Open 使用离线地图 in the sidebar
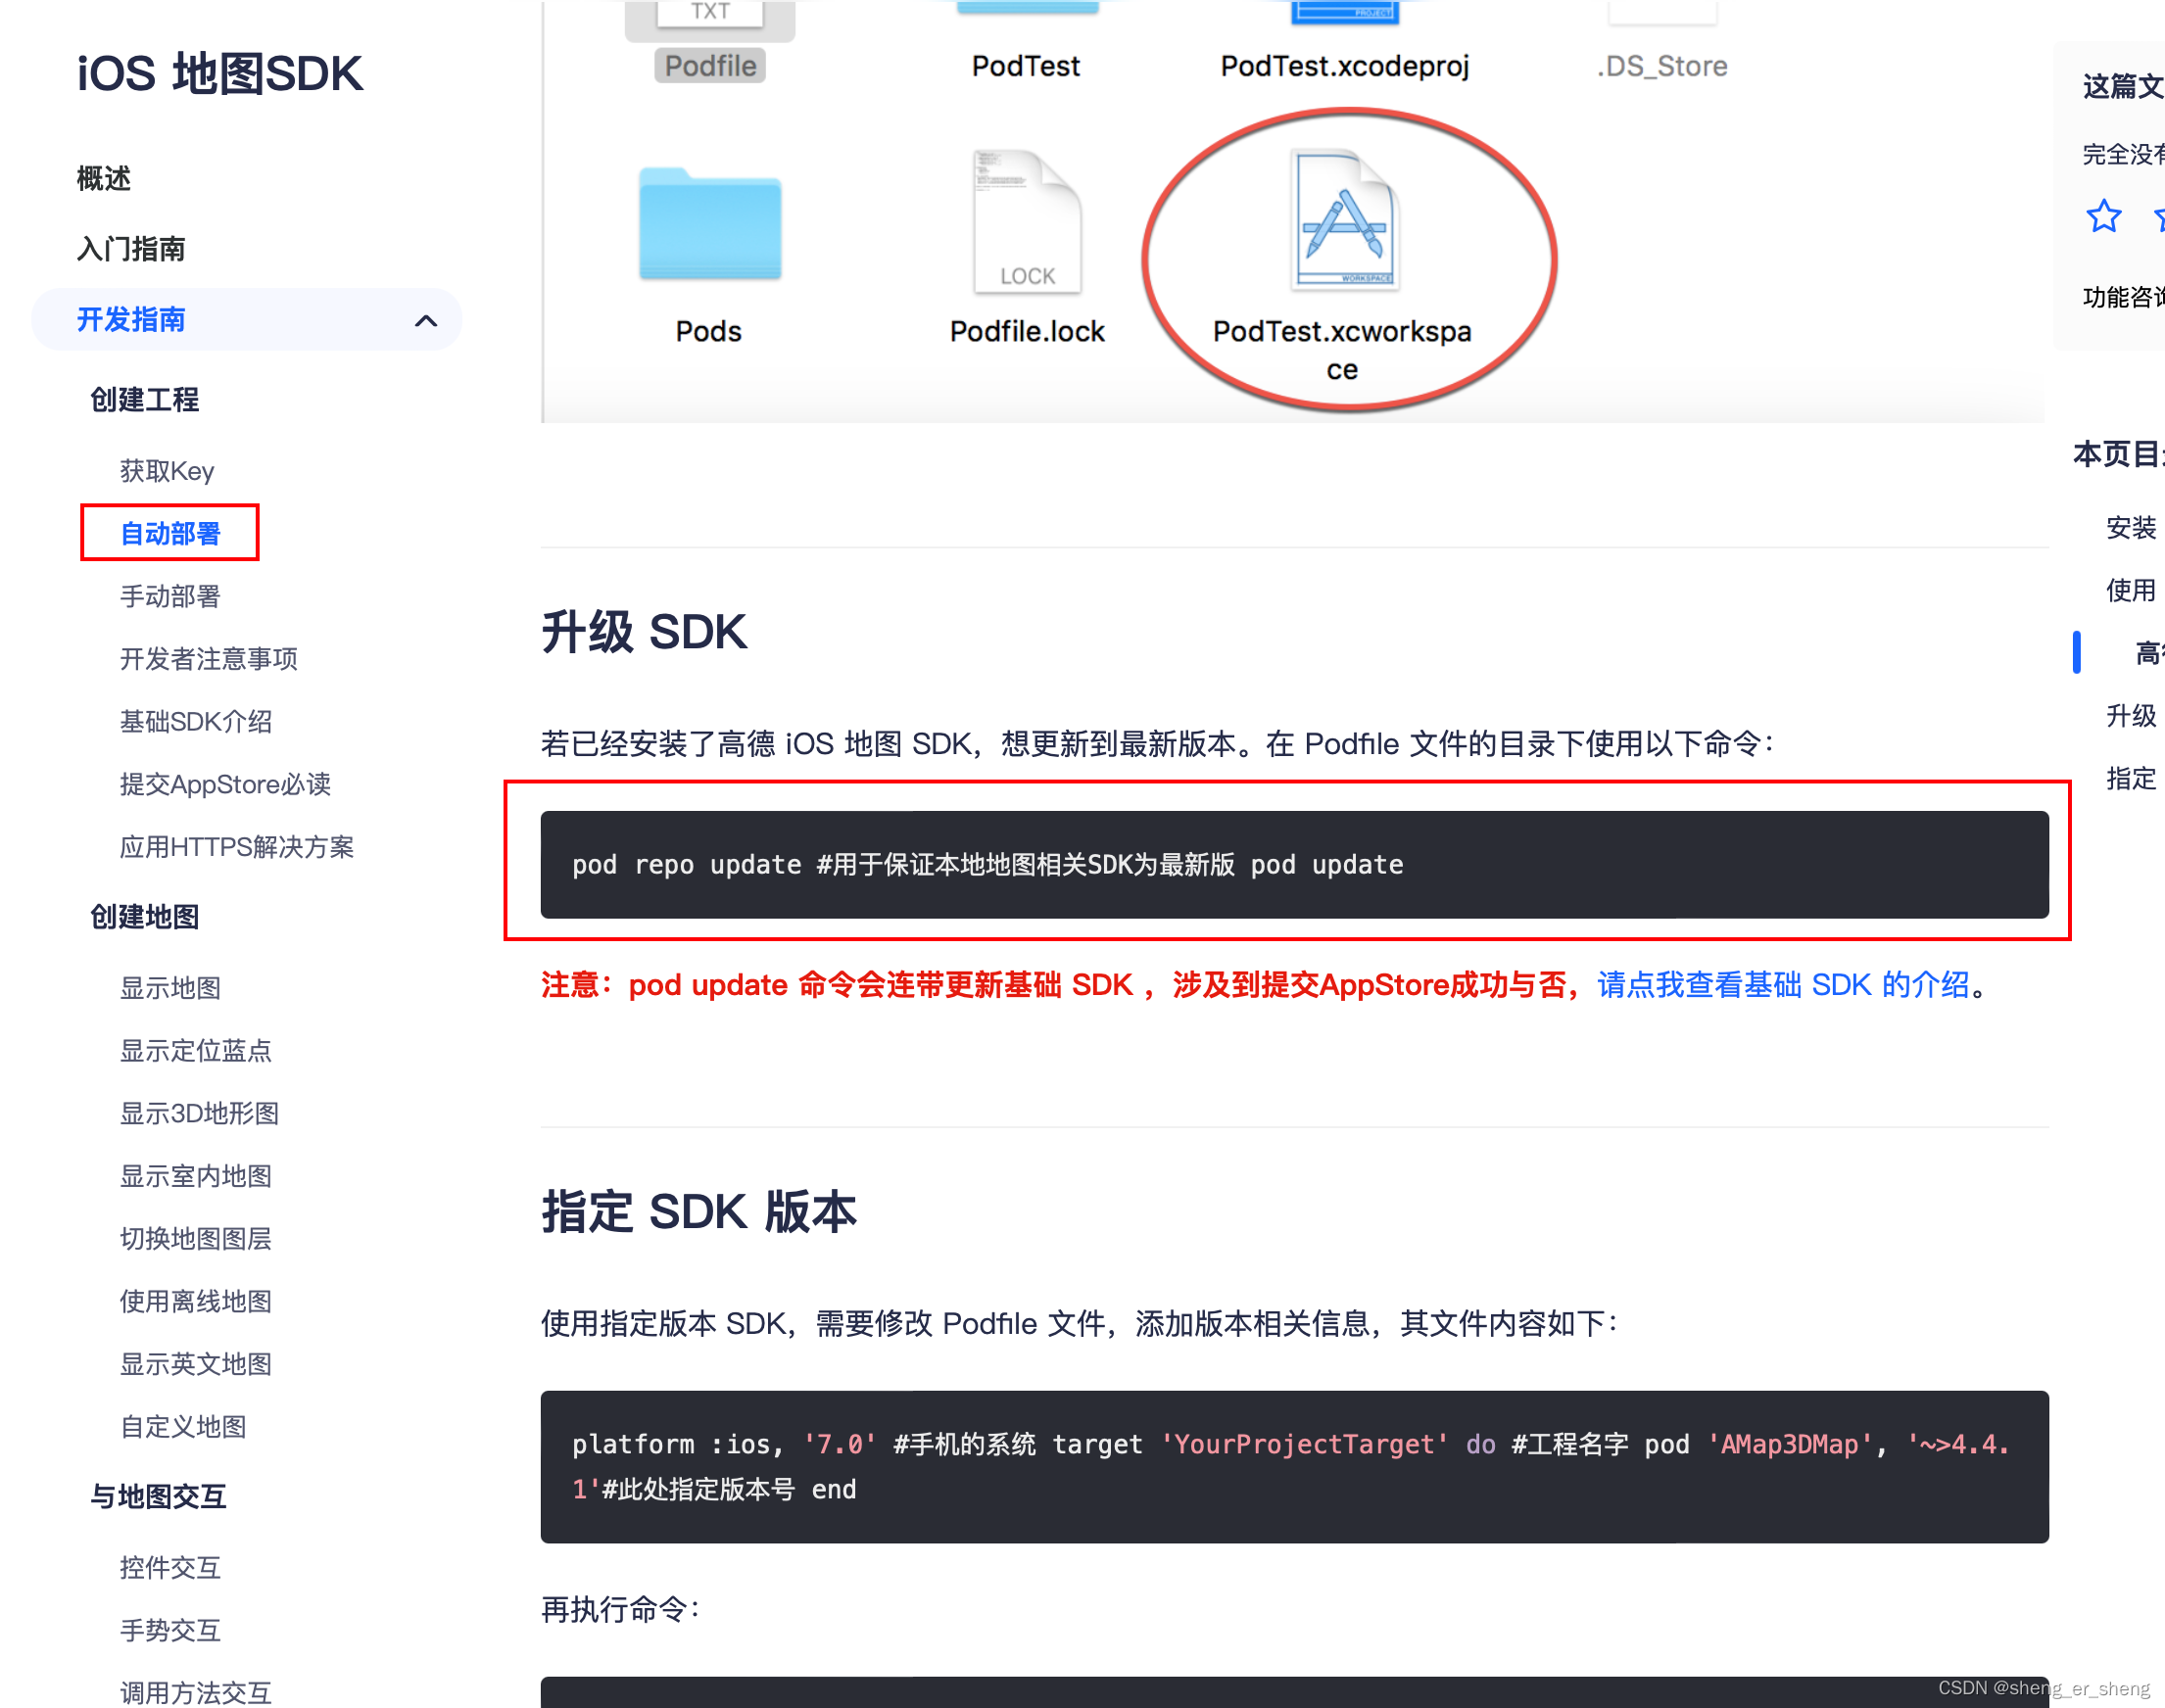The height and width of the screenshot is (1708, 2165). [196, 1301]
